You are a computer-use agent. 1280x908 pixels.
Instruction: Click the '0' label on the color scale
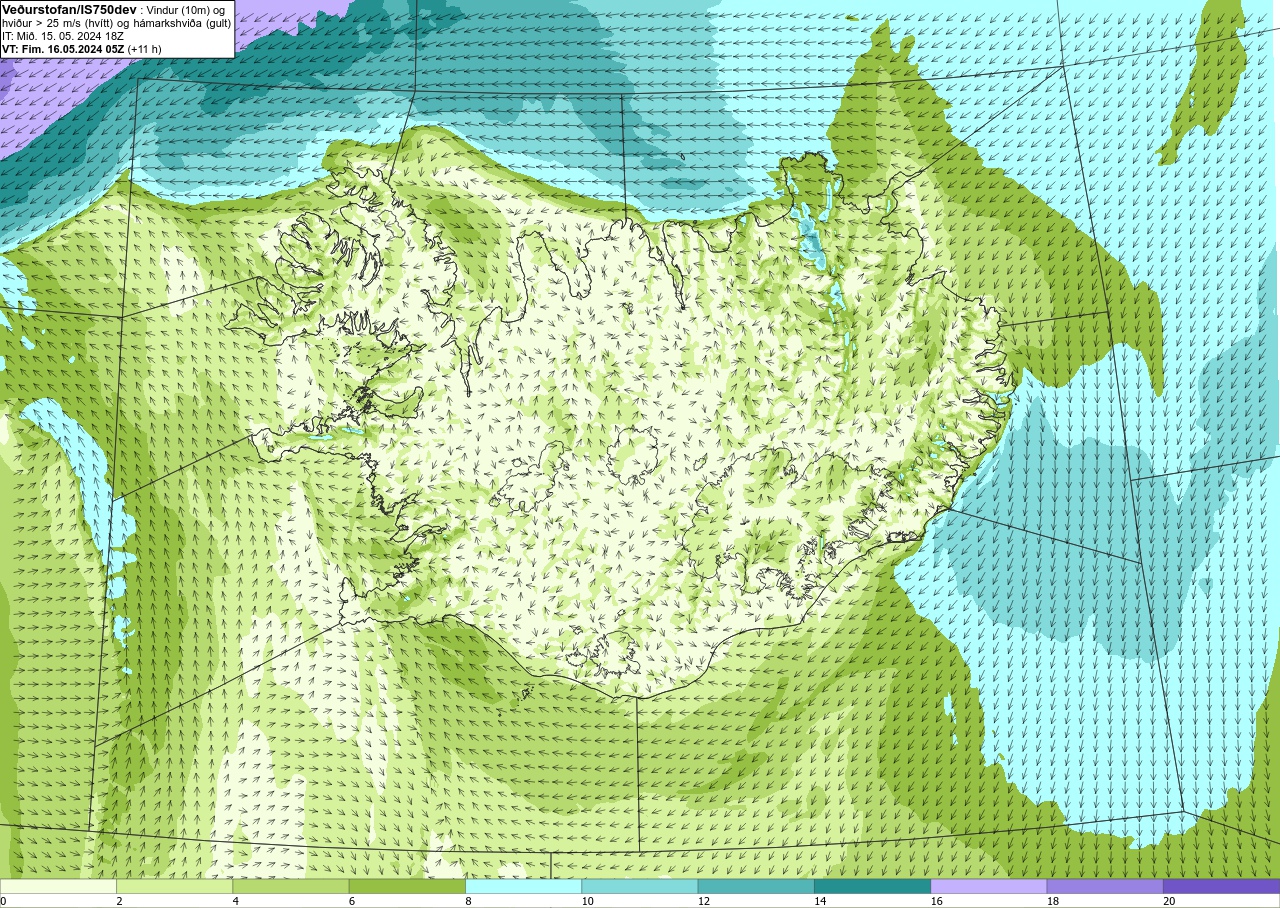[3, 901]
